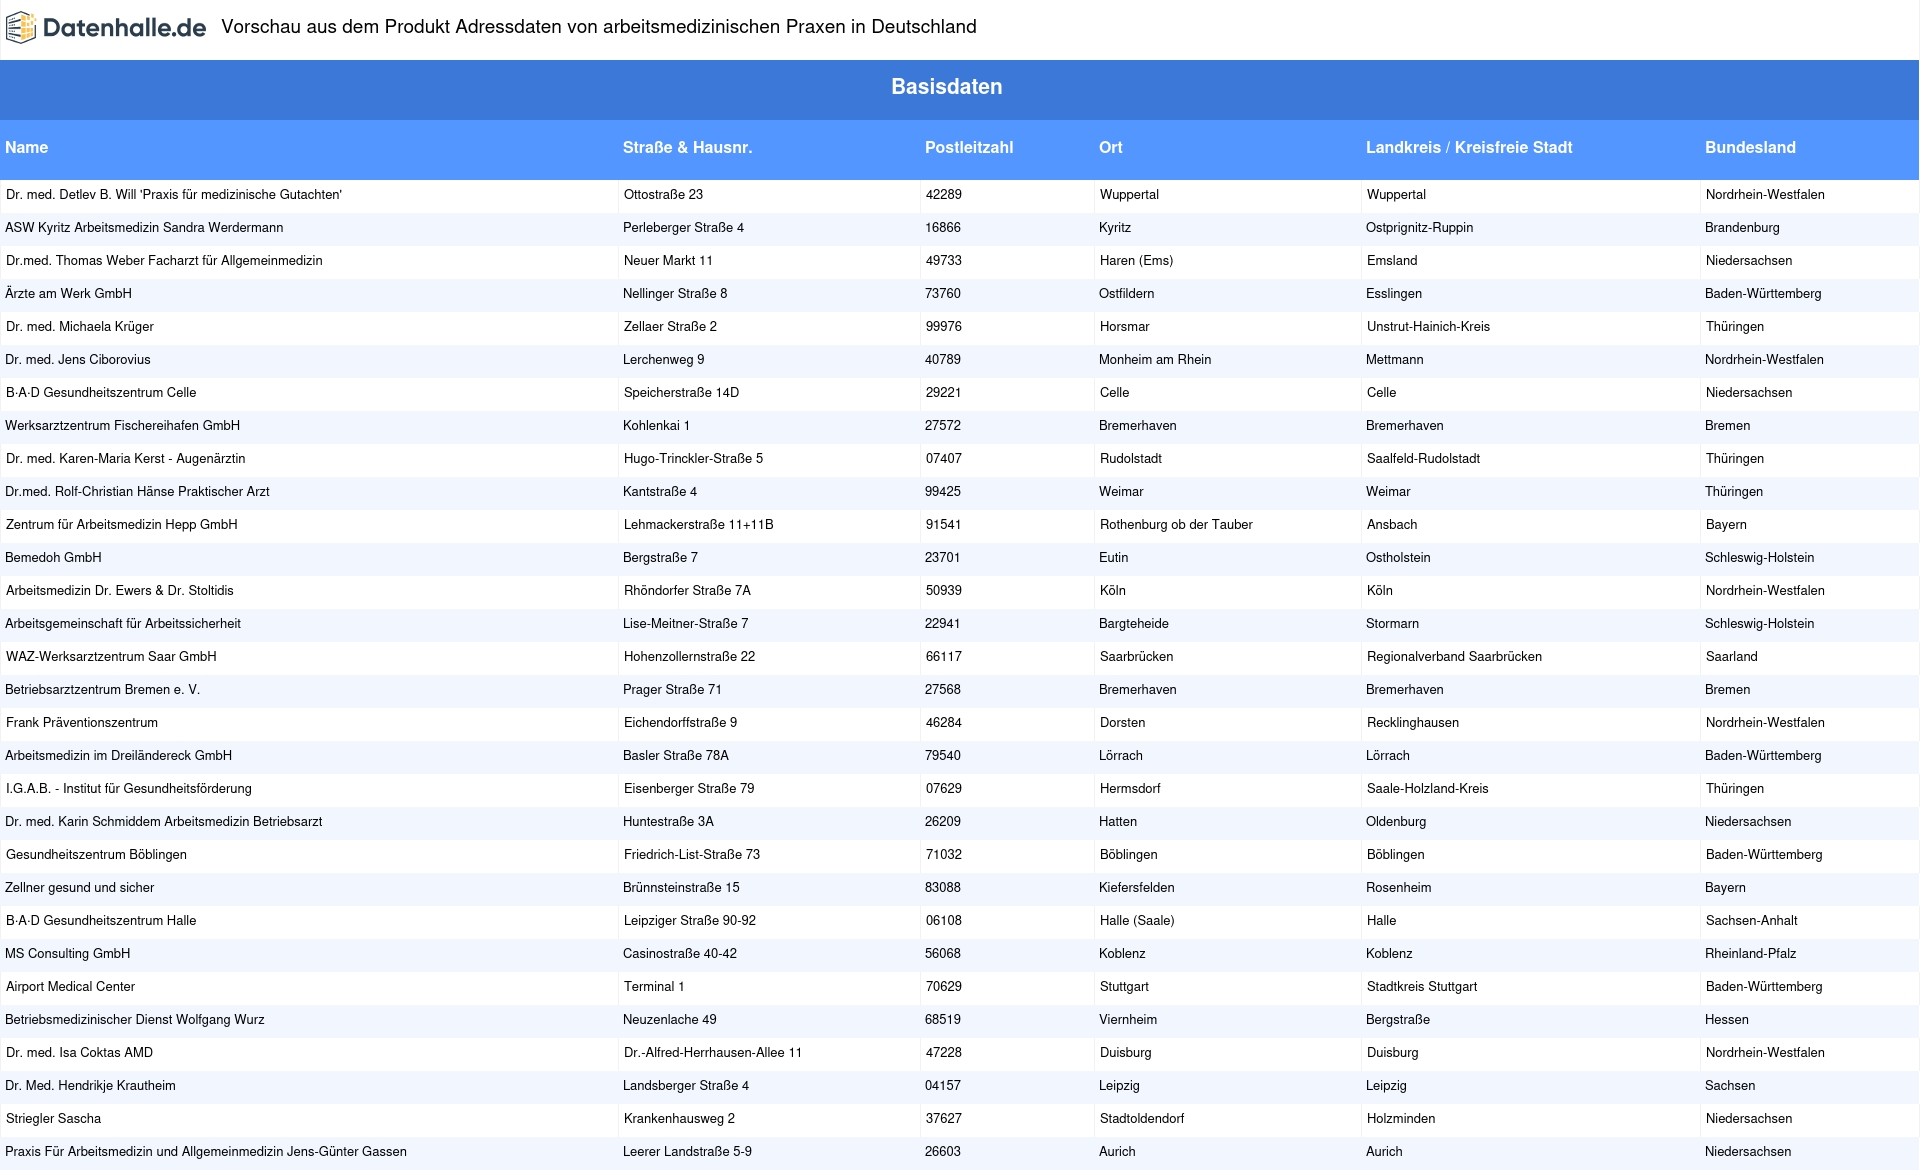
Task: Click the Straße & Hausnr. column header
Action: tap(687, 148)
